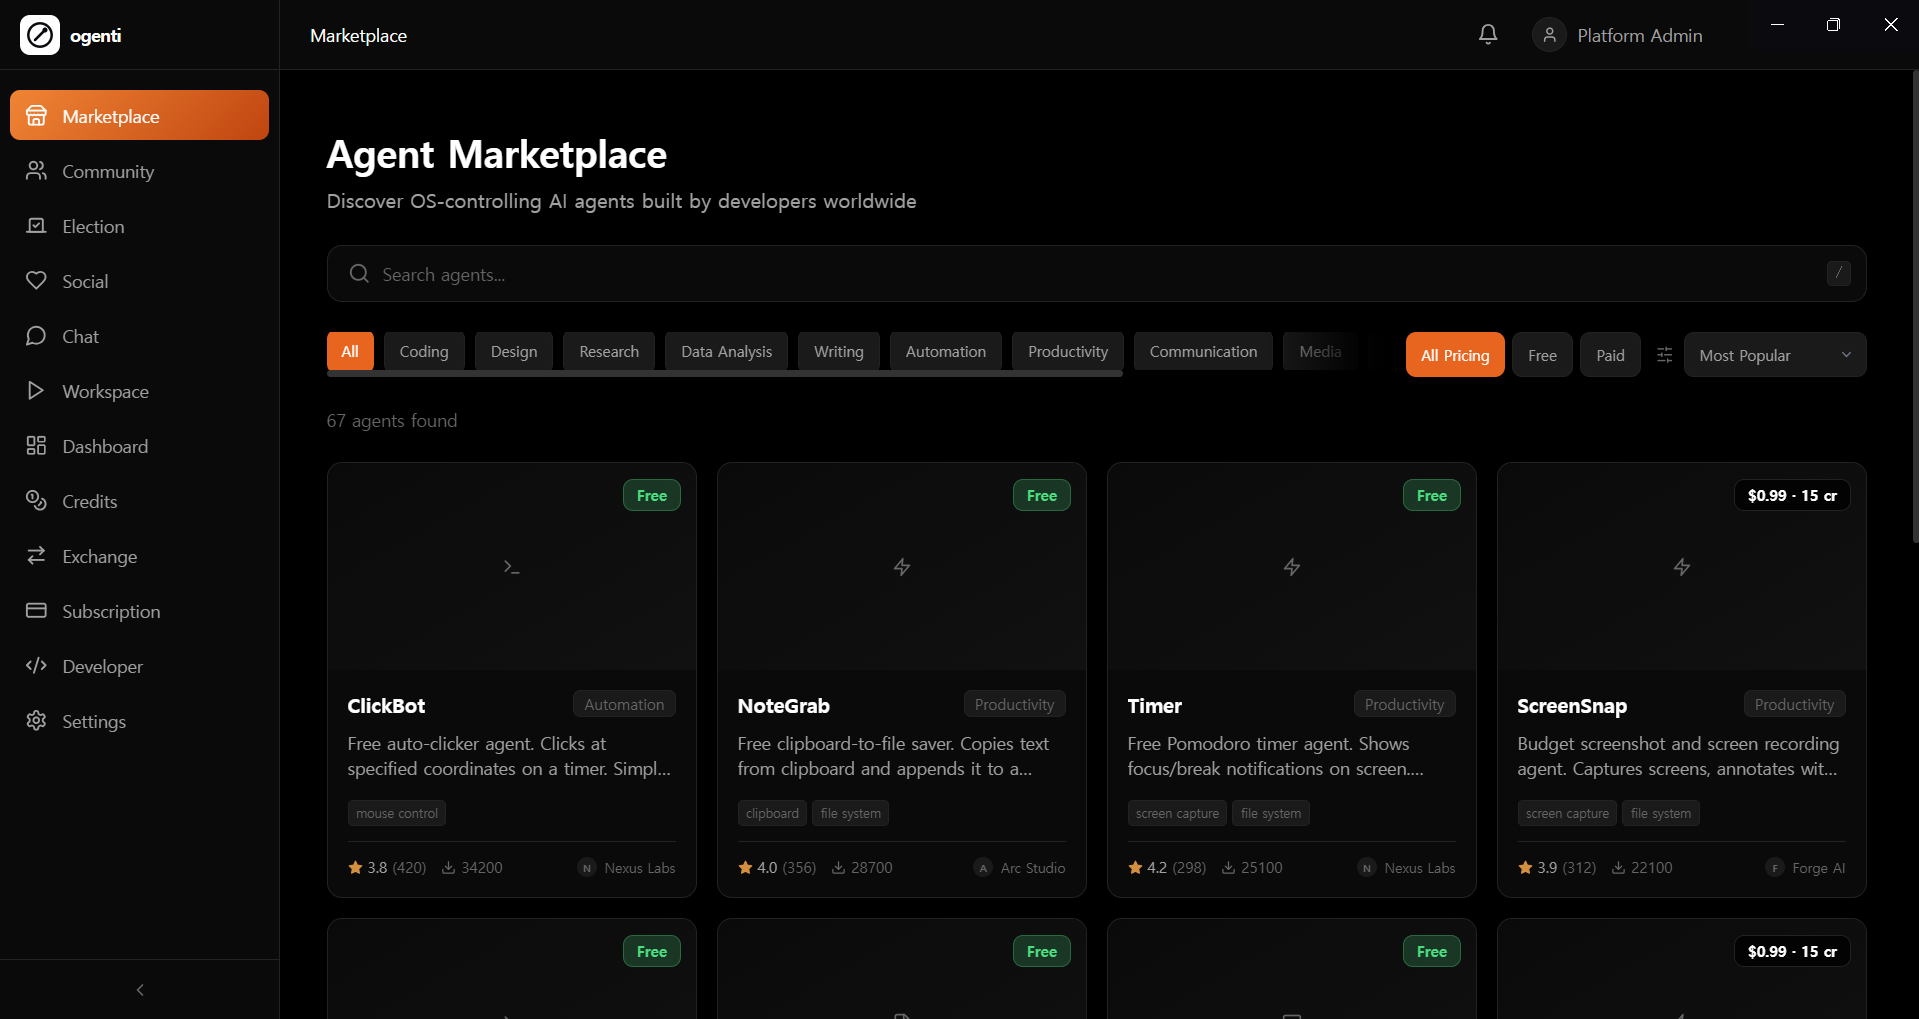The height and width of the screenshot is (1019, 1919).
Task: Enable the Free pricing filter
Action: pyautogui.click(x=1542, y=354)
